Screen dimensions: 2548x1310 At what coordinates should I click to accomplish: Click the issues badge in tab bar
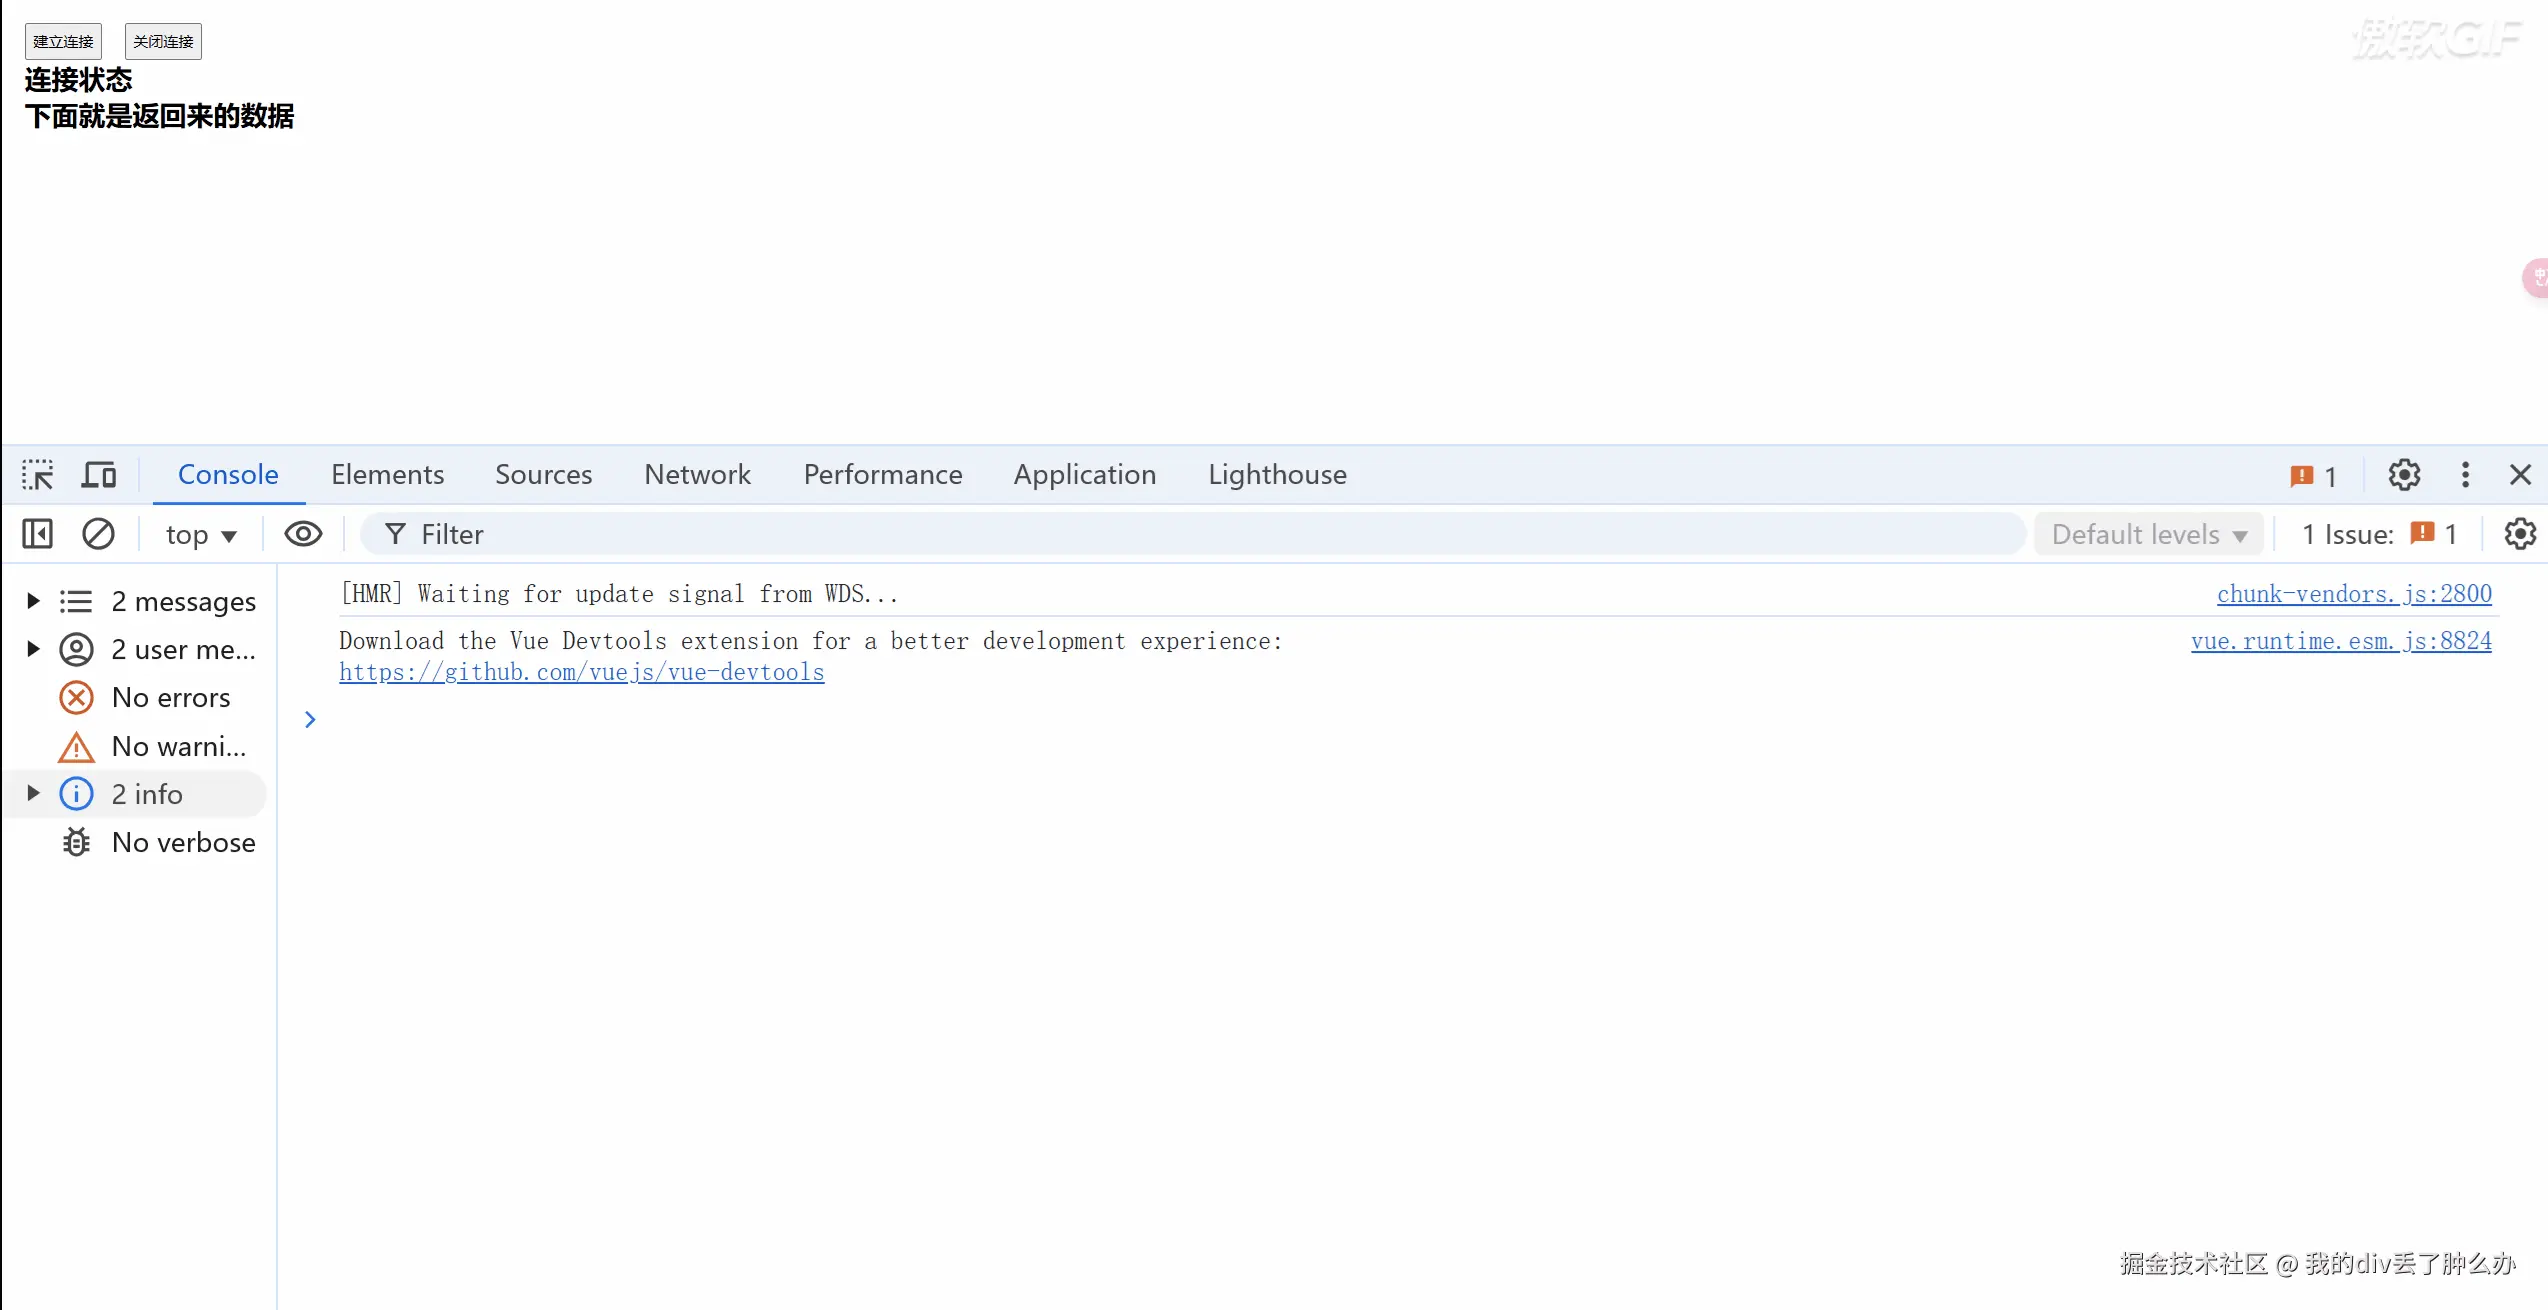tap(2313, 476)
